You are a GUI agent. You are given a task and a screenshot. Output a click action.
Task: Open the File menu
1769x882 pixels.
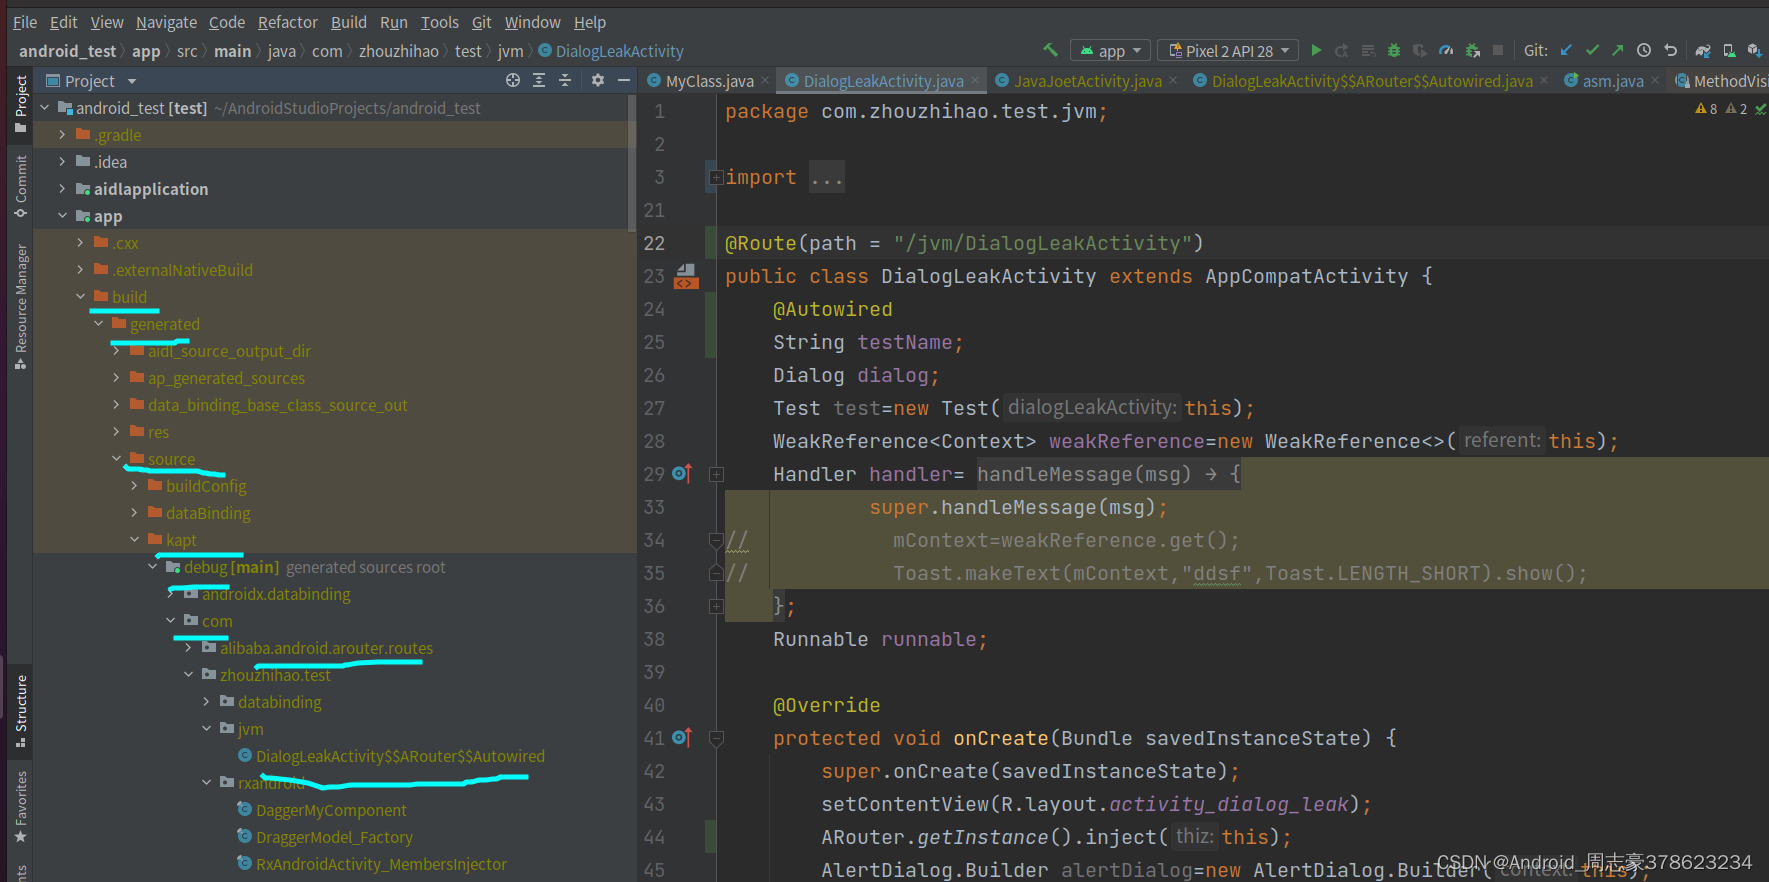[25, 22]
